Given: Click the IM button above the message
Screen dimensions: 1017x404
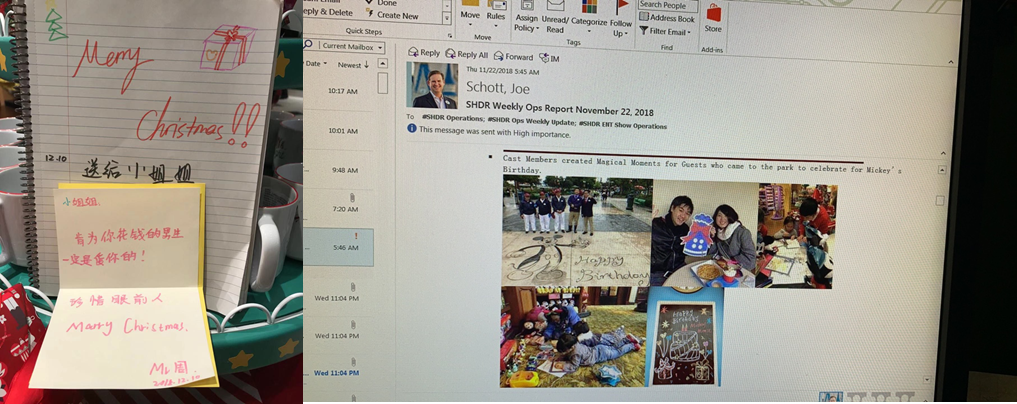Looking at the screenshot, I should pos(549,58).
